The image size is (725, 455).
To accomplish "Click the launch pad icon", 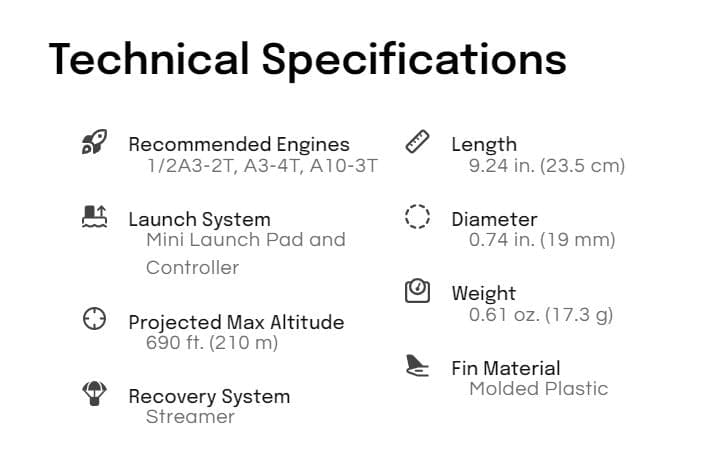I will click(94, 216).
